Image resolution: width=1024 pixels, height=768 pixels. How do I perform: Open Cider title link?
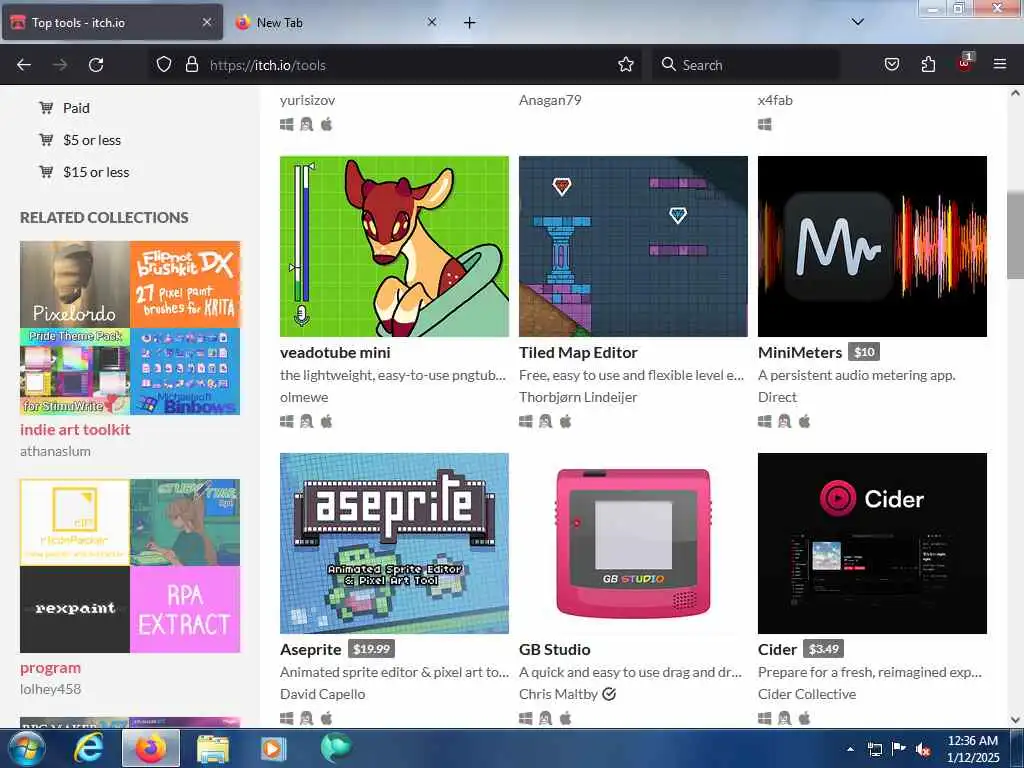click(777, 650)
